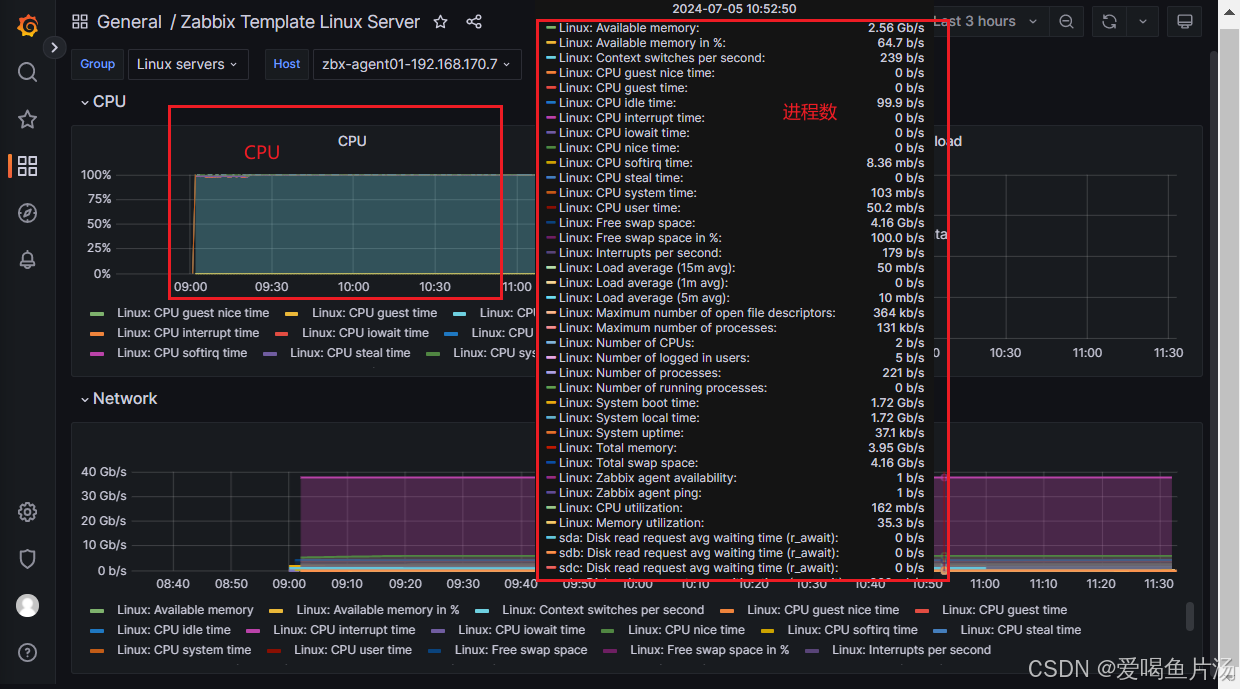Viewport: 1240px width, 689px height.
Task: Open the Help question mark icon
Action: [28, 653]
